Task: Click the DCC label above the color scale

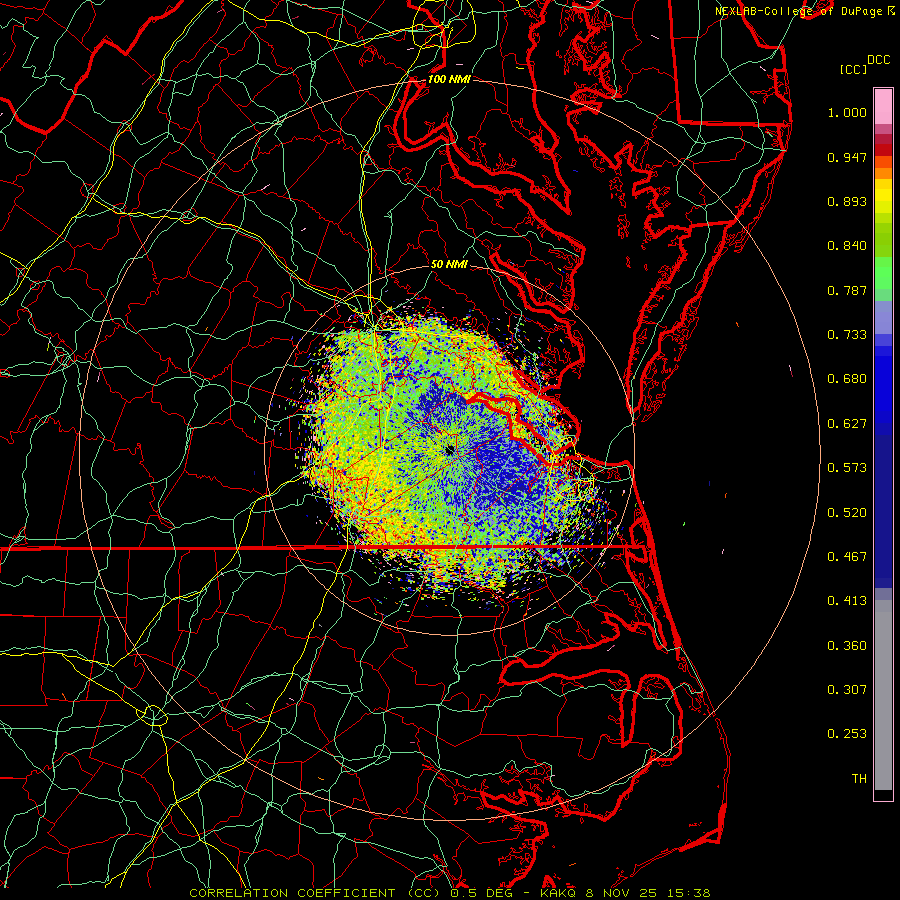Action: (878, 60)
